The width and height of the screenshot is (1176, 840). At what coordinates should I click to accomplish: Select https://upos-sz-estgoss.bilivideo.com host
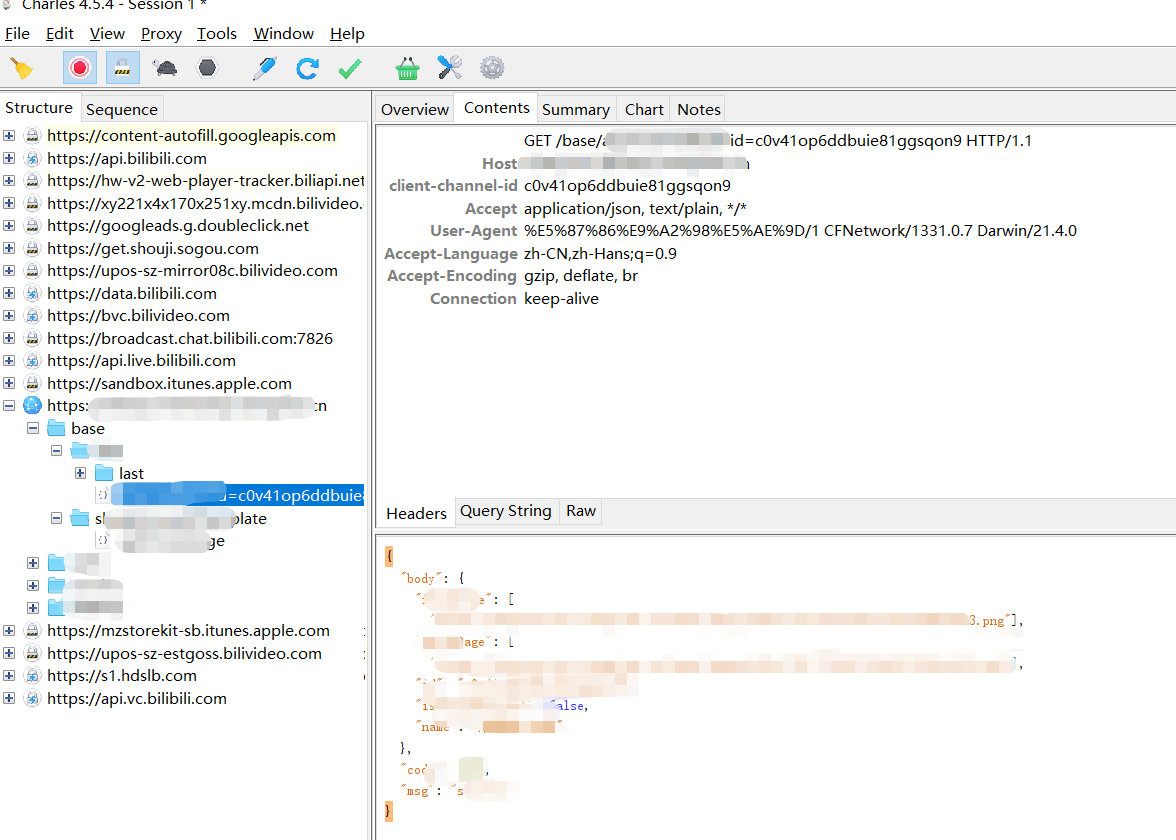click(x=184, y=653)
